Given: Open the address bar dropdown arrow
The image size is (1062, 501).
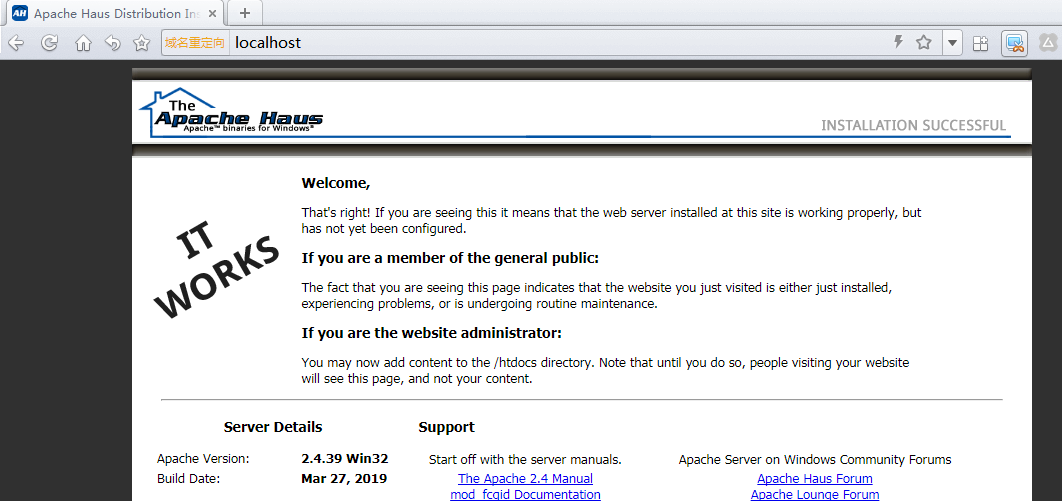Looking at the screenshot, I should 952,43.
